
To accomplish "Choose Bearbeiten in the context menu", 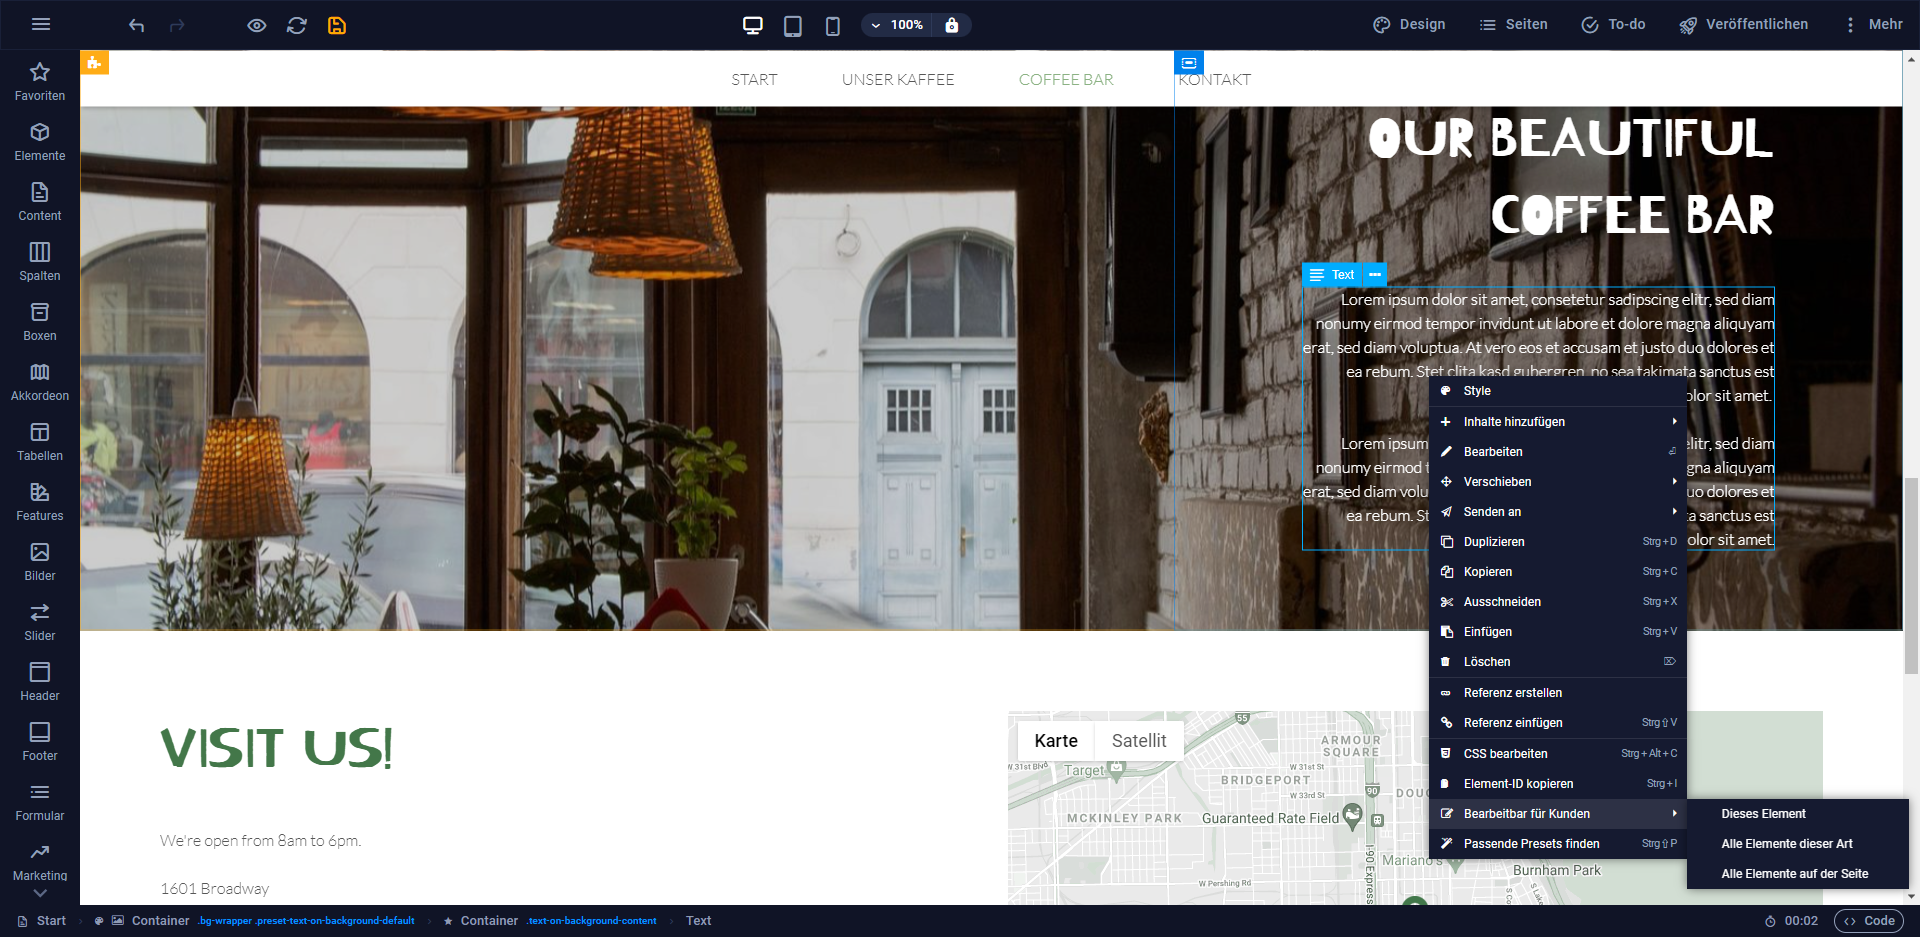I will click(x=1558, y=452).
